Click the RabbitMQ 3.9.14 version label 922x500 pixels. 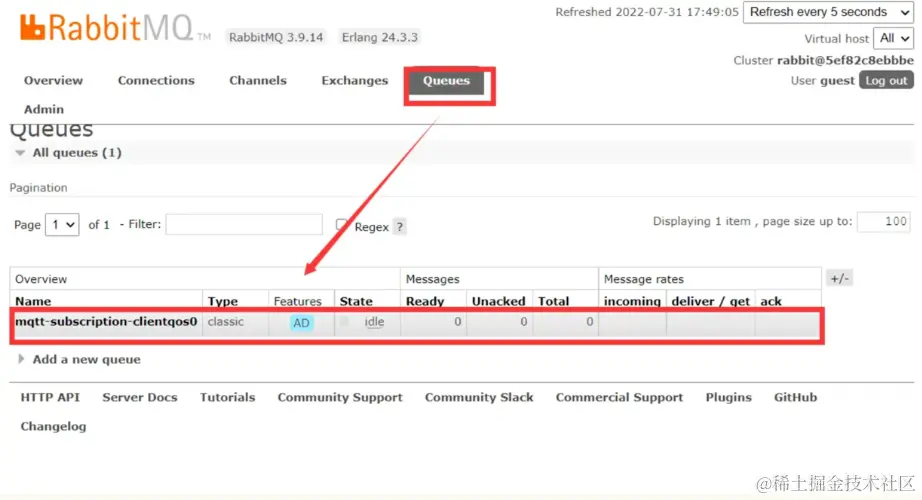point(276,37)
